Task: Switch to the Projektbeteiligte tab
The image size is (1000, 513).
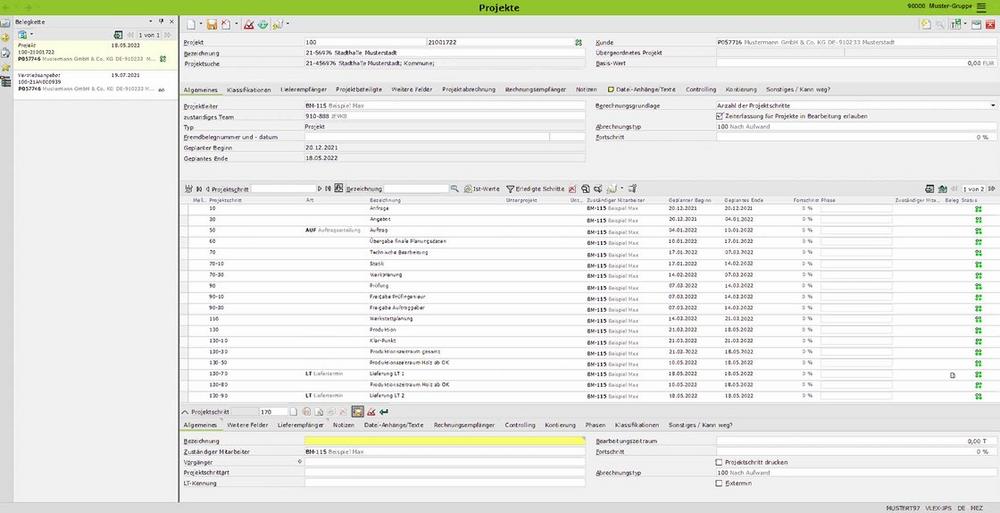Action: pyautogui.click(x=358, y=89)
